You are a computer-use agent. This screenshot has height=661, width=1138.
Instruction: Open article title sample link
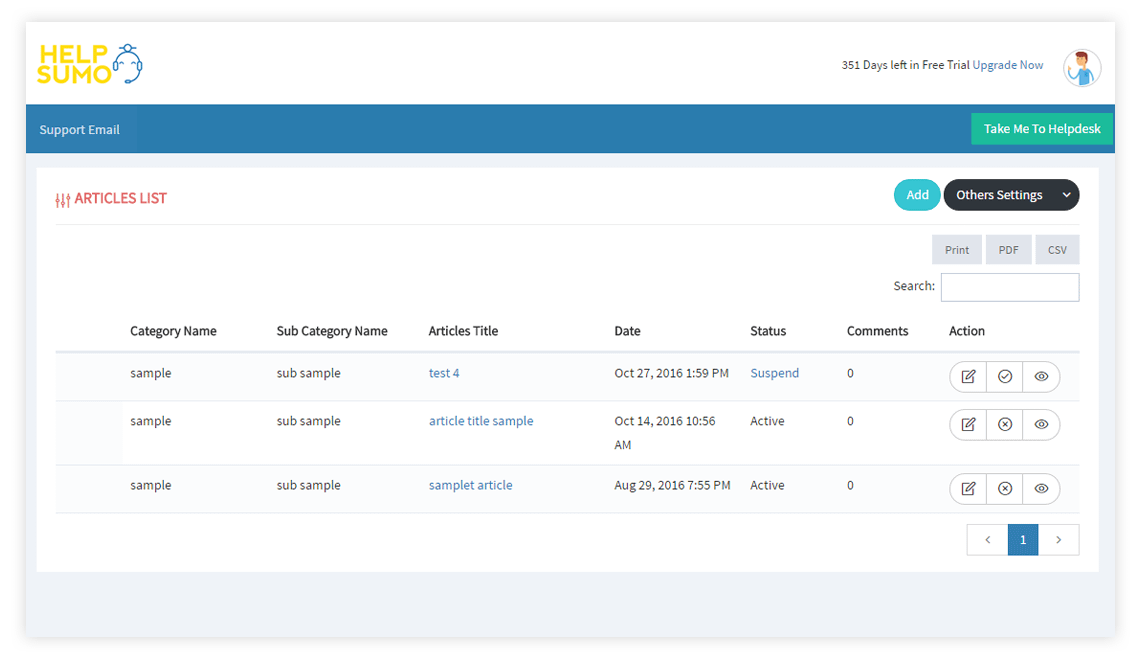pyautogui.click(x=480, y=421)
